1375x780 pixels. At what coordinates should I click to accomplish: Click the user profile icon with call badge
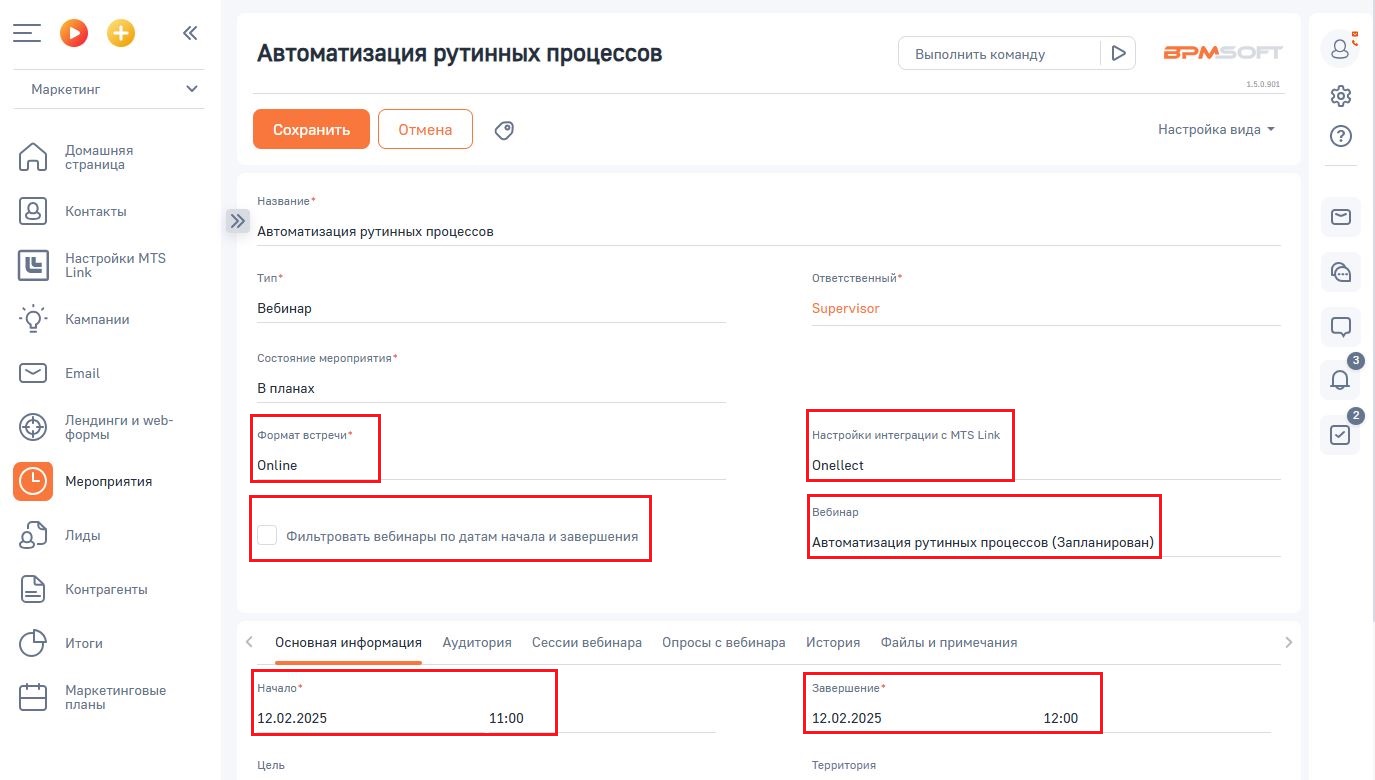(x=1340, y=47)
